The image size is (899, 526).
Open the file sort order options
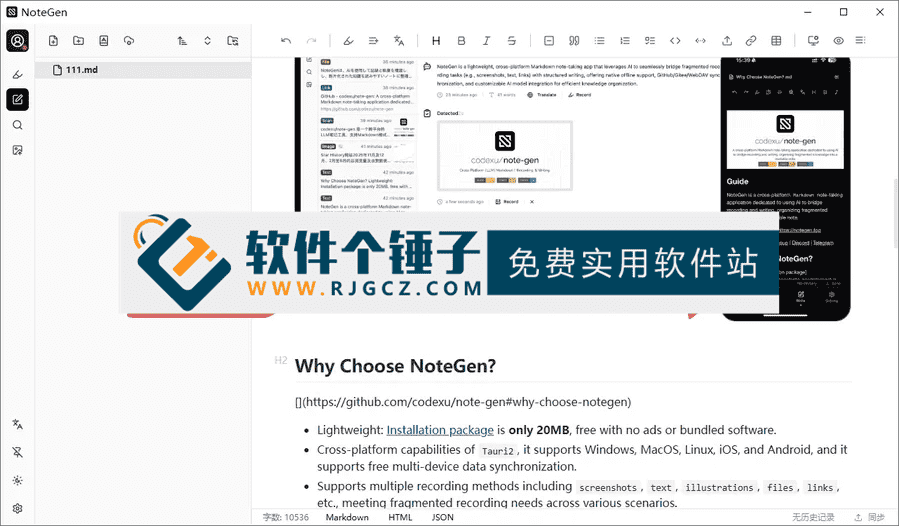tap(182, 41)
